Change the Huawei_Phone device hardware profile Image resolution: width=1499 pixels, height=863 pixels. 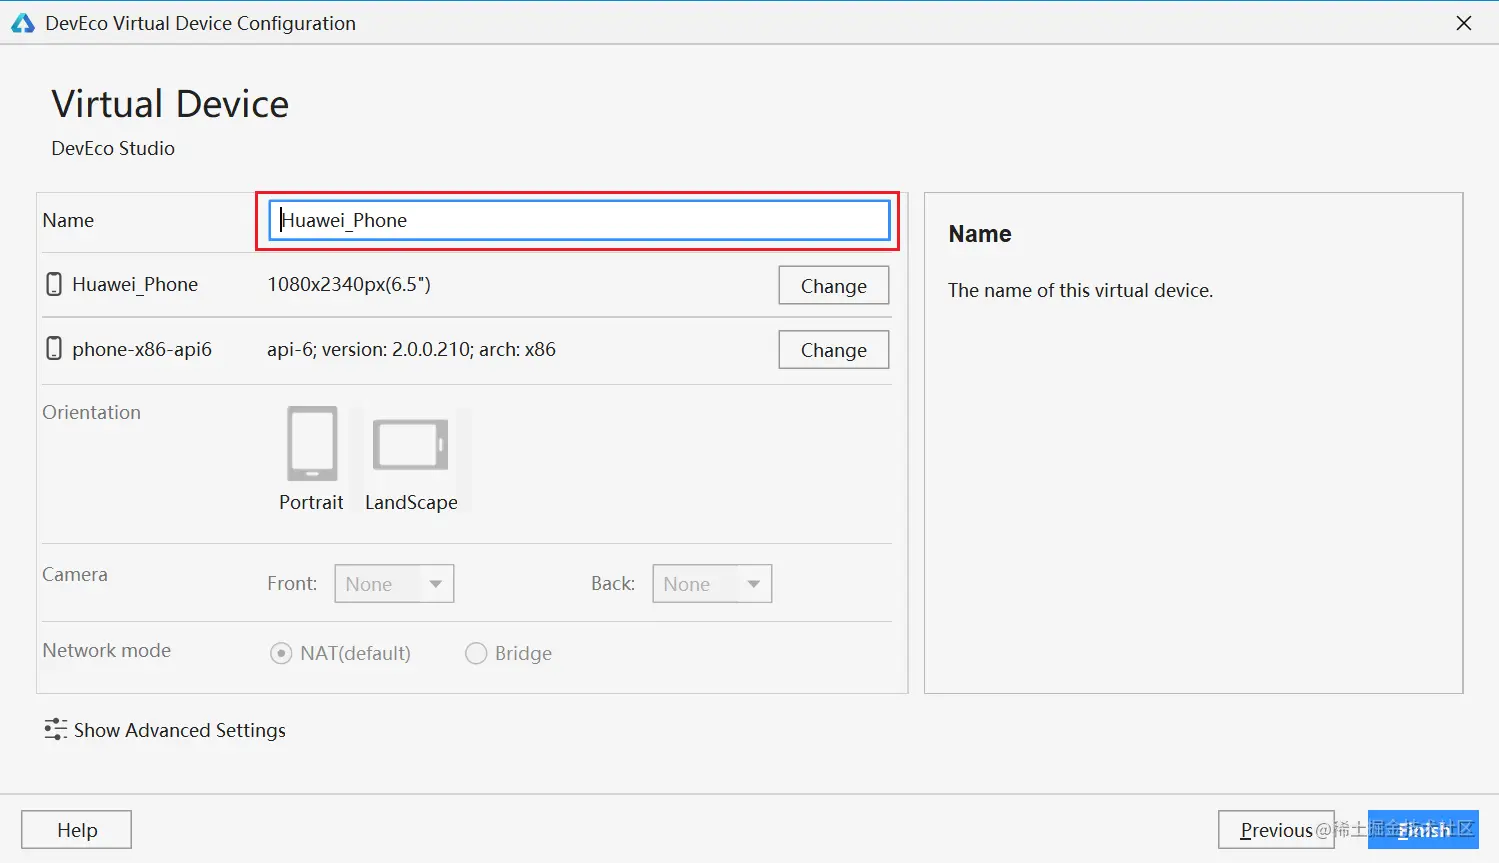pyautogui.click(x=834, y=285)
